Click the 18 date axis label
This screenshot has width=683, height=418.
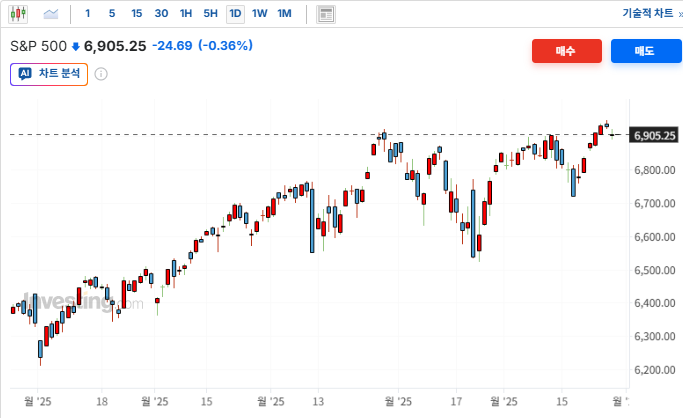[102, 401]
